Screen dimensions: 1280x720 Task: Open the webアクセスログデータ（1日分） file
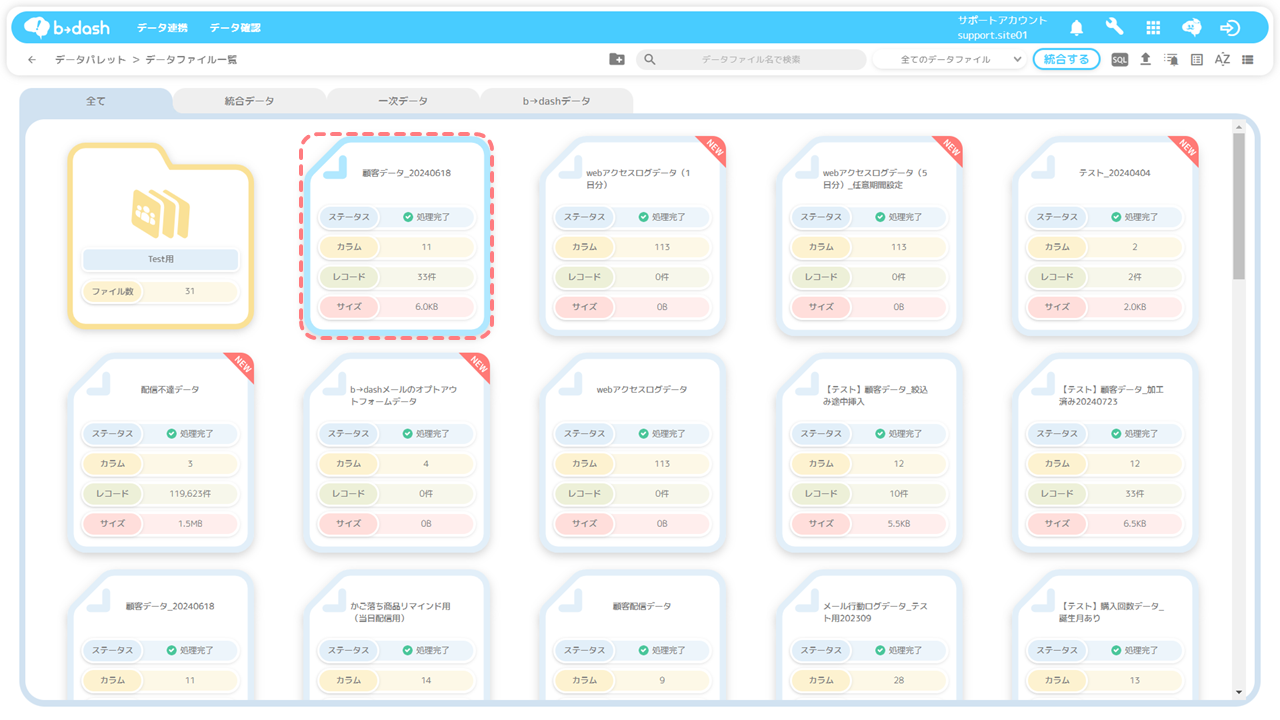(x=633, y=236)
